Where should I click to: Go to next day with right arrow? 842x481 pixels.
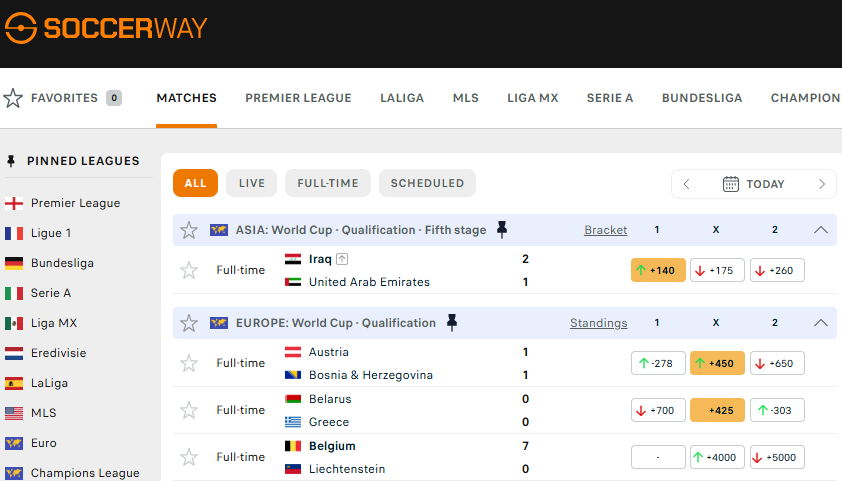coord(821,184)
